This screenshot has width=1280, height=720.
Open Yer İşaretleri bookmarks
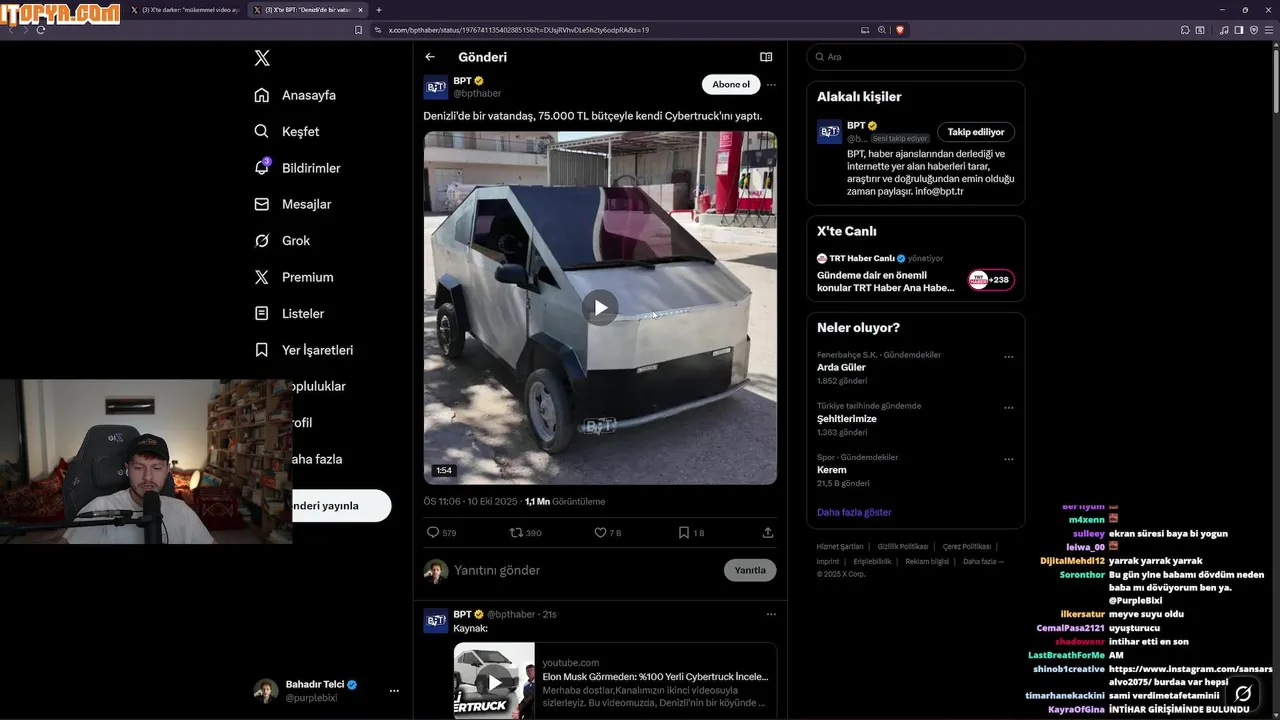tap(303, 350)
